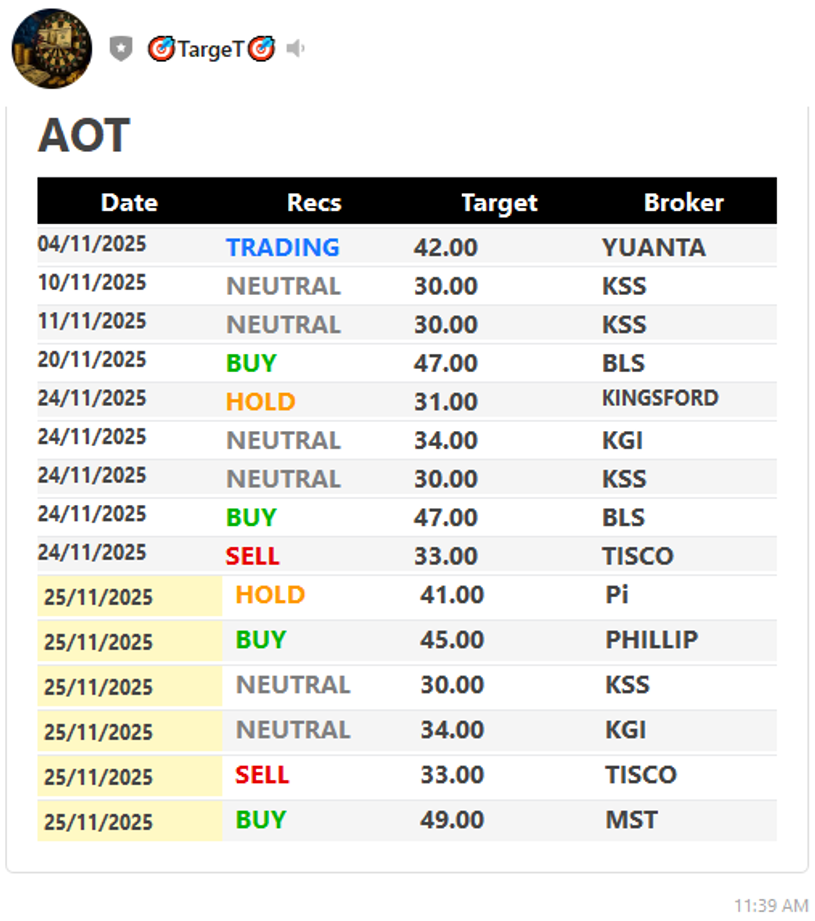Click the 04/11/2025 date cell
Screen dimensions: 815x921
pos(92,244)
